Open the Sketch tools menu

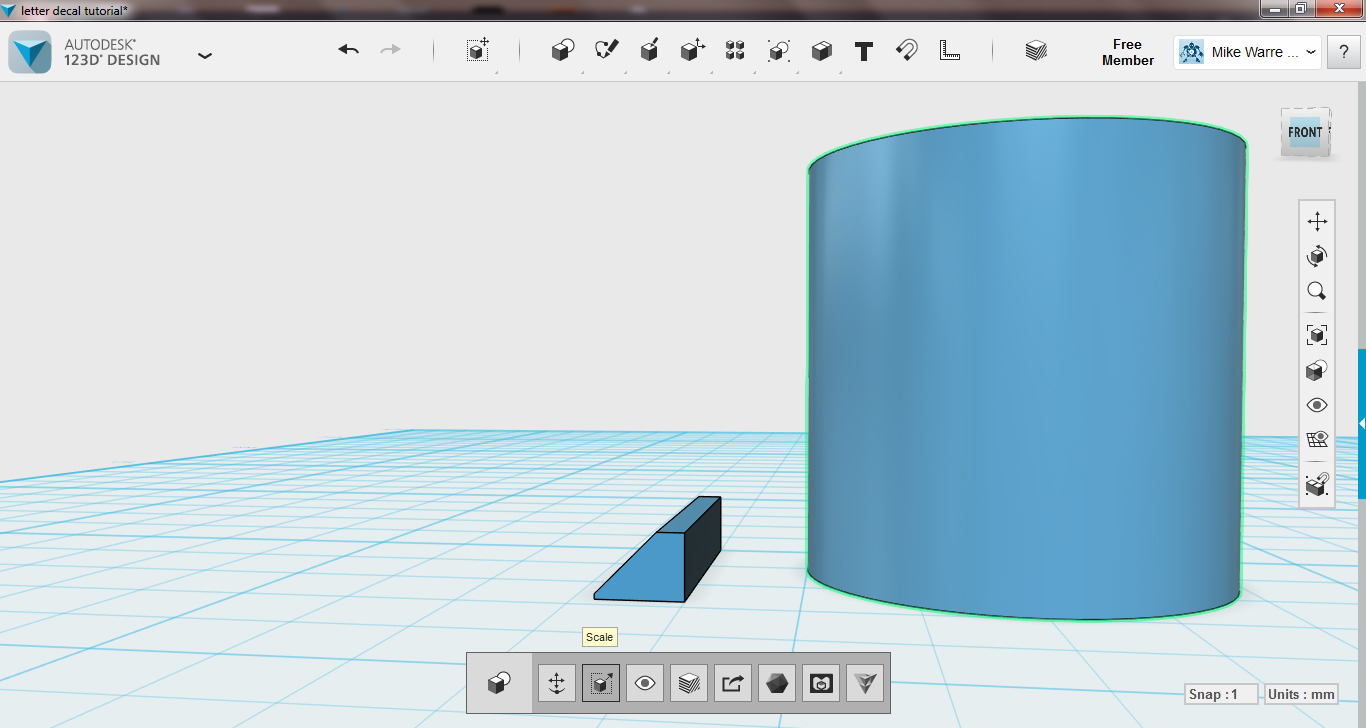coord(606,50)
